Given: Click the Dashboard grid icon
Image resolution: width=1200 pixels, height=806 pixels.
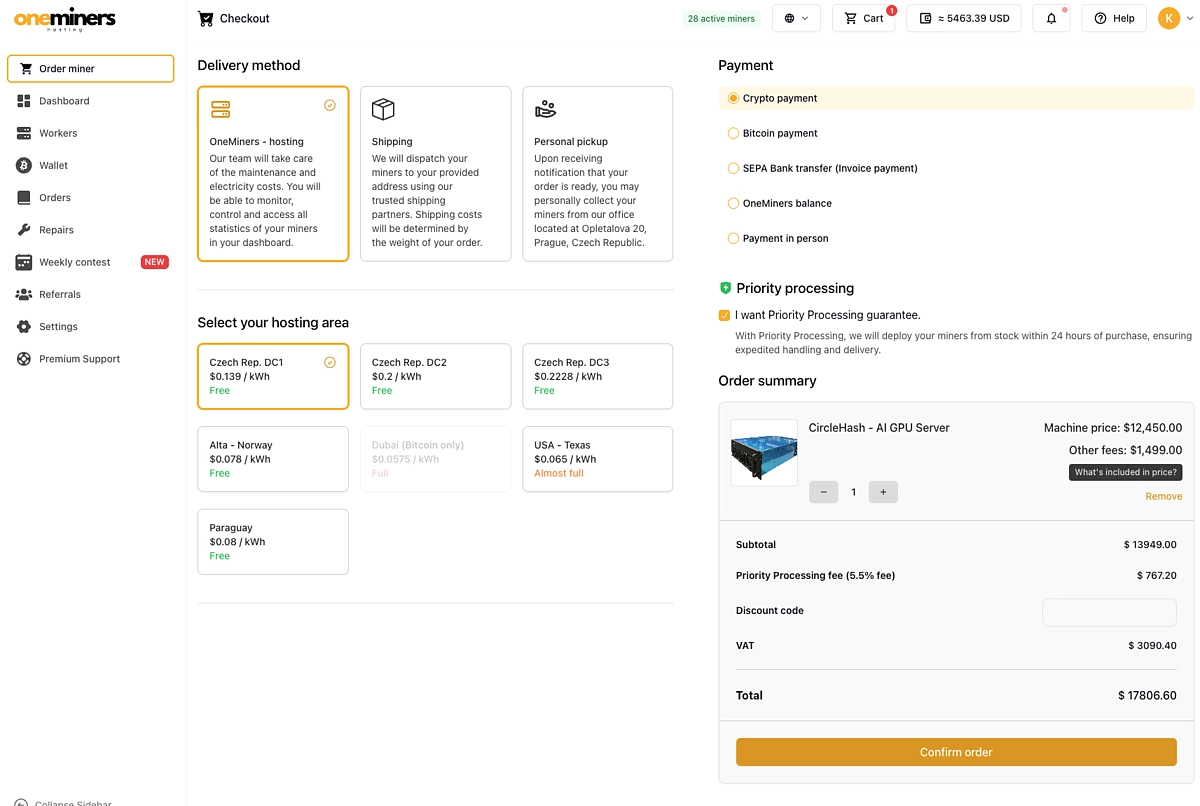Looking at the screenshot, I should click(24, 101).
